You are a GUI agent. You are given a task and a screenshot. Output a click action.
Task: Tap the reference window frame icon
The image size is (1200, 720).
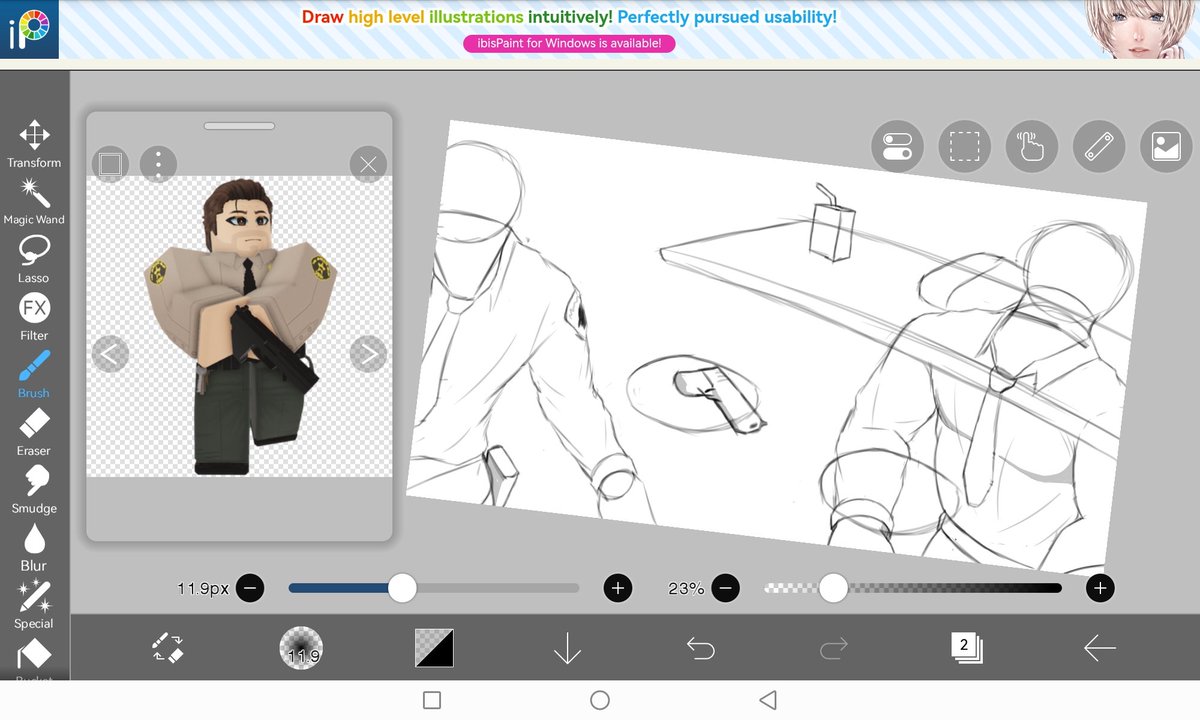pos(110,163)
